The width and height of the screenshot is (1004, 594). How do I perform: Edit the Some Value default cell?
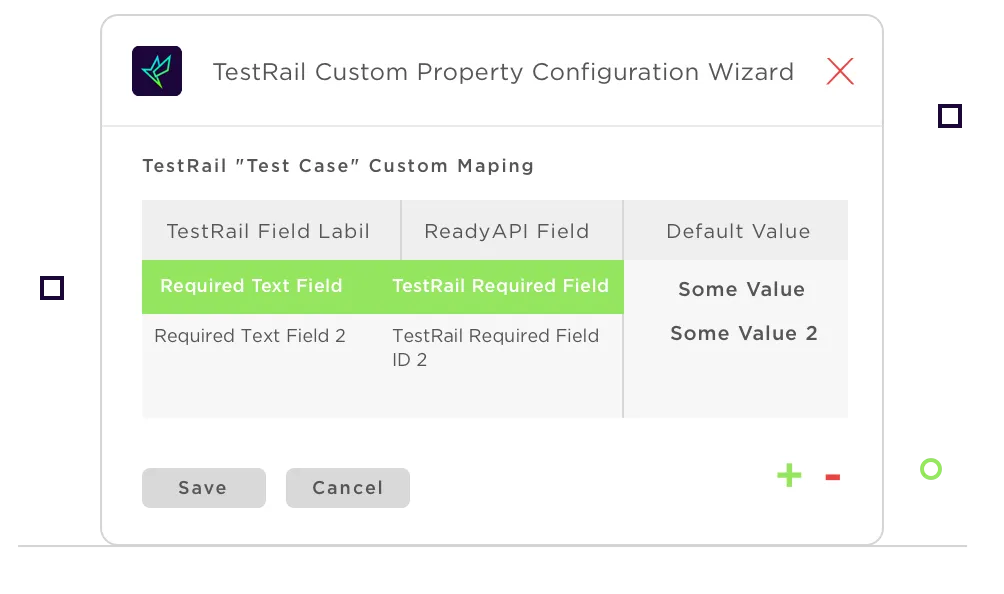[x=741, y=289]
